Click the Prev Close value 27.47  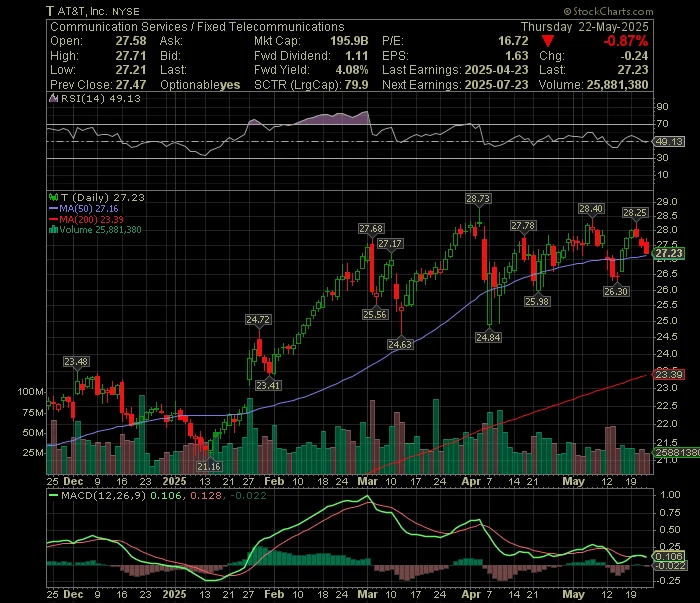(131, 85)
